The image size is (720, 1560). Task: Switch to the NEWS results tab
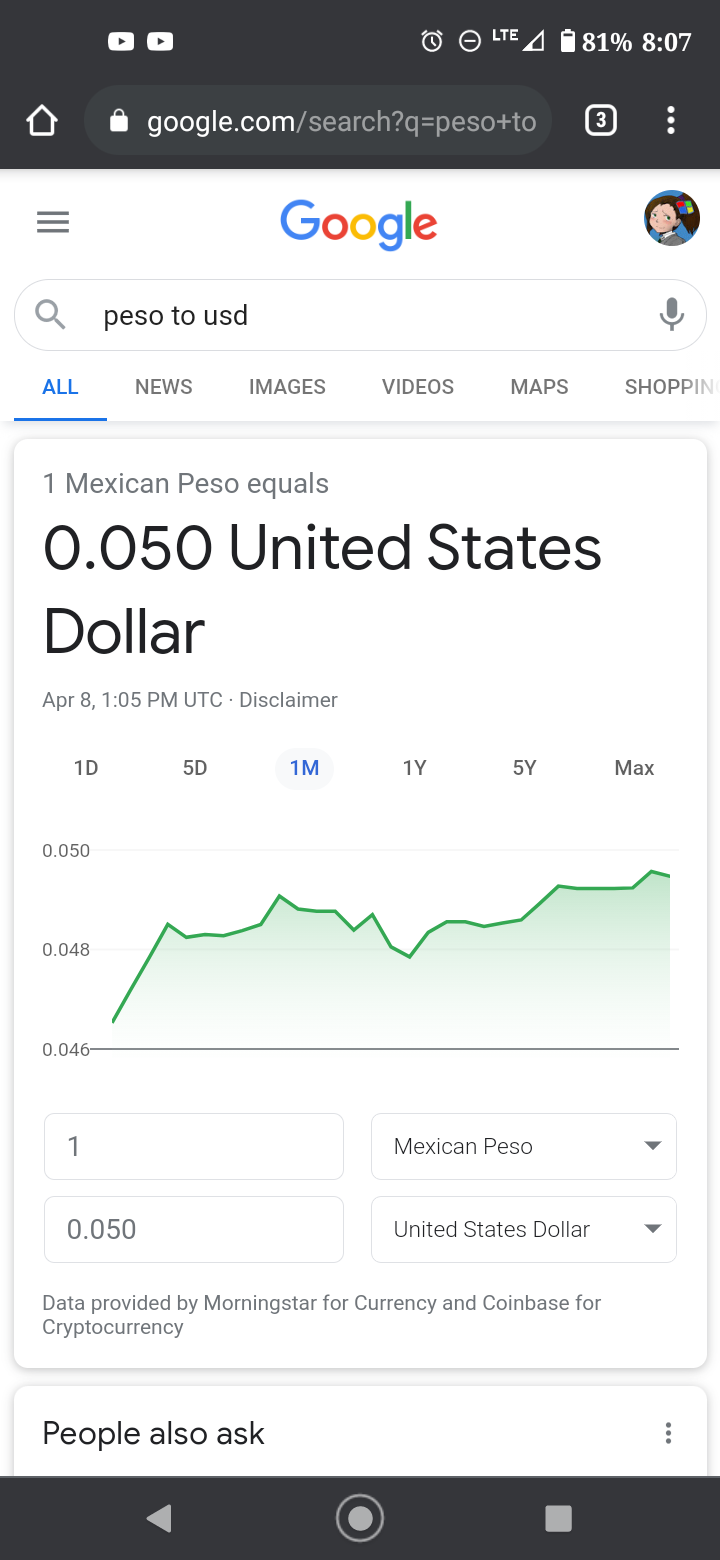tap(164, 387)
